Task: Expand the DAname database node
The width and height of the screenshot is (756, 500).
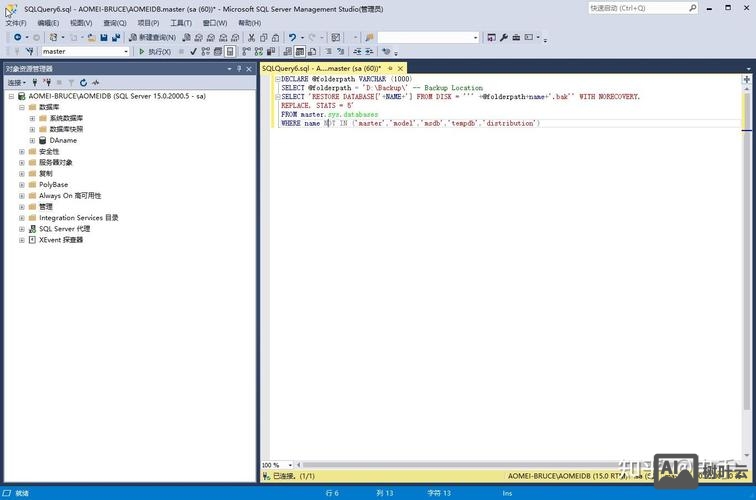Action: coord(32,140)
